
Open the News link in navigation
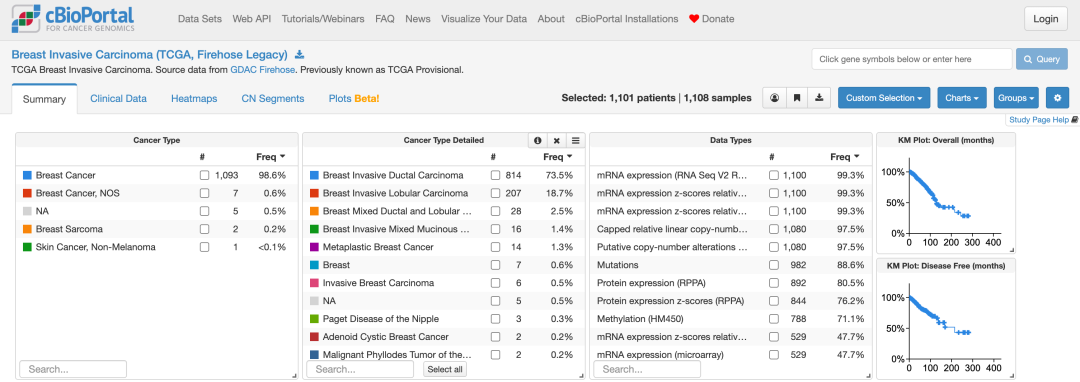coord(418,19)
